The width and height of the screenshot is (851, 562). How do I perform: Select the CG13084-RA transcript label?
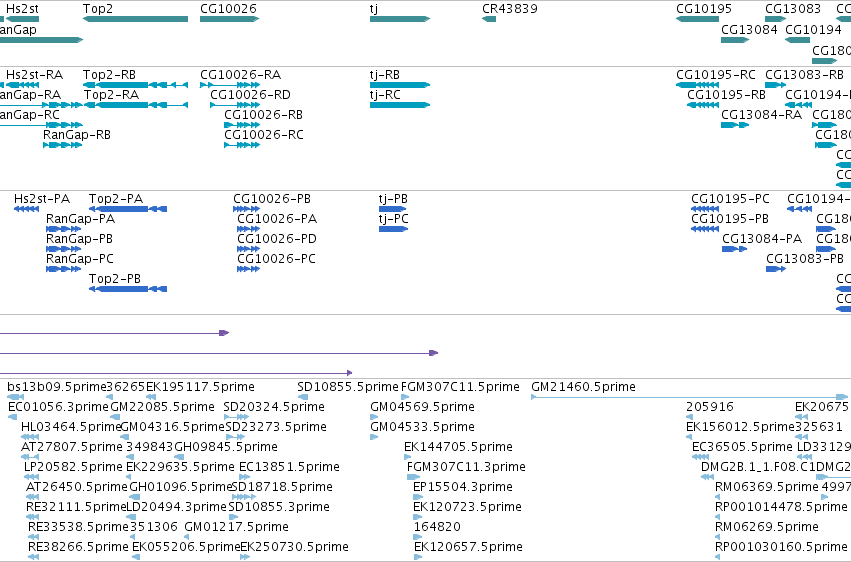[x=761, y=115]
